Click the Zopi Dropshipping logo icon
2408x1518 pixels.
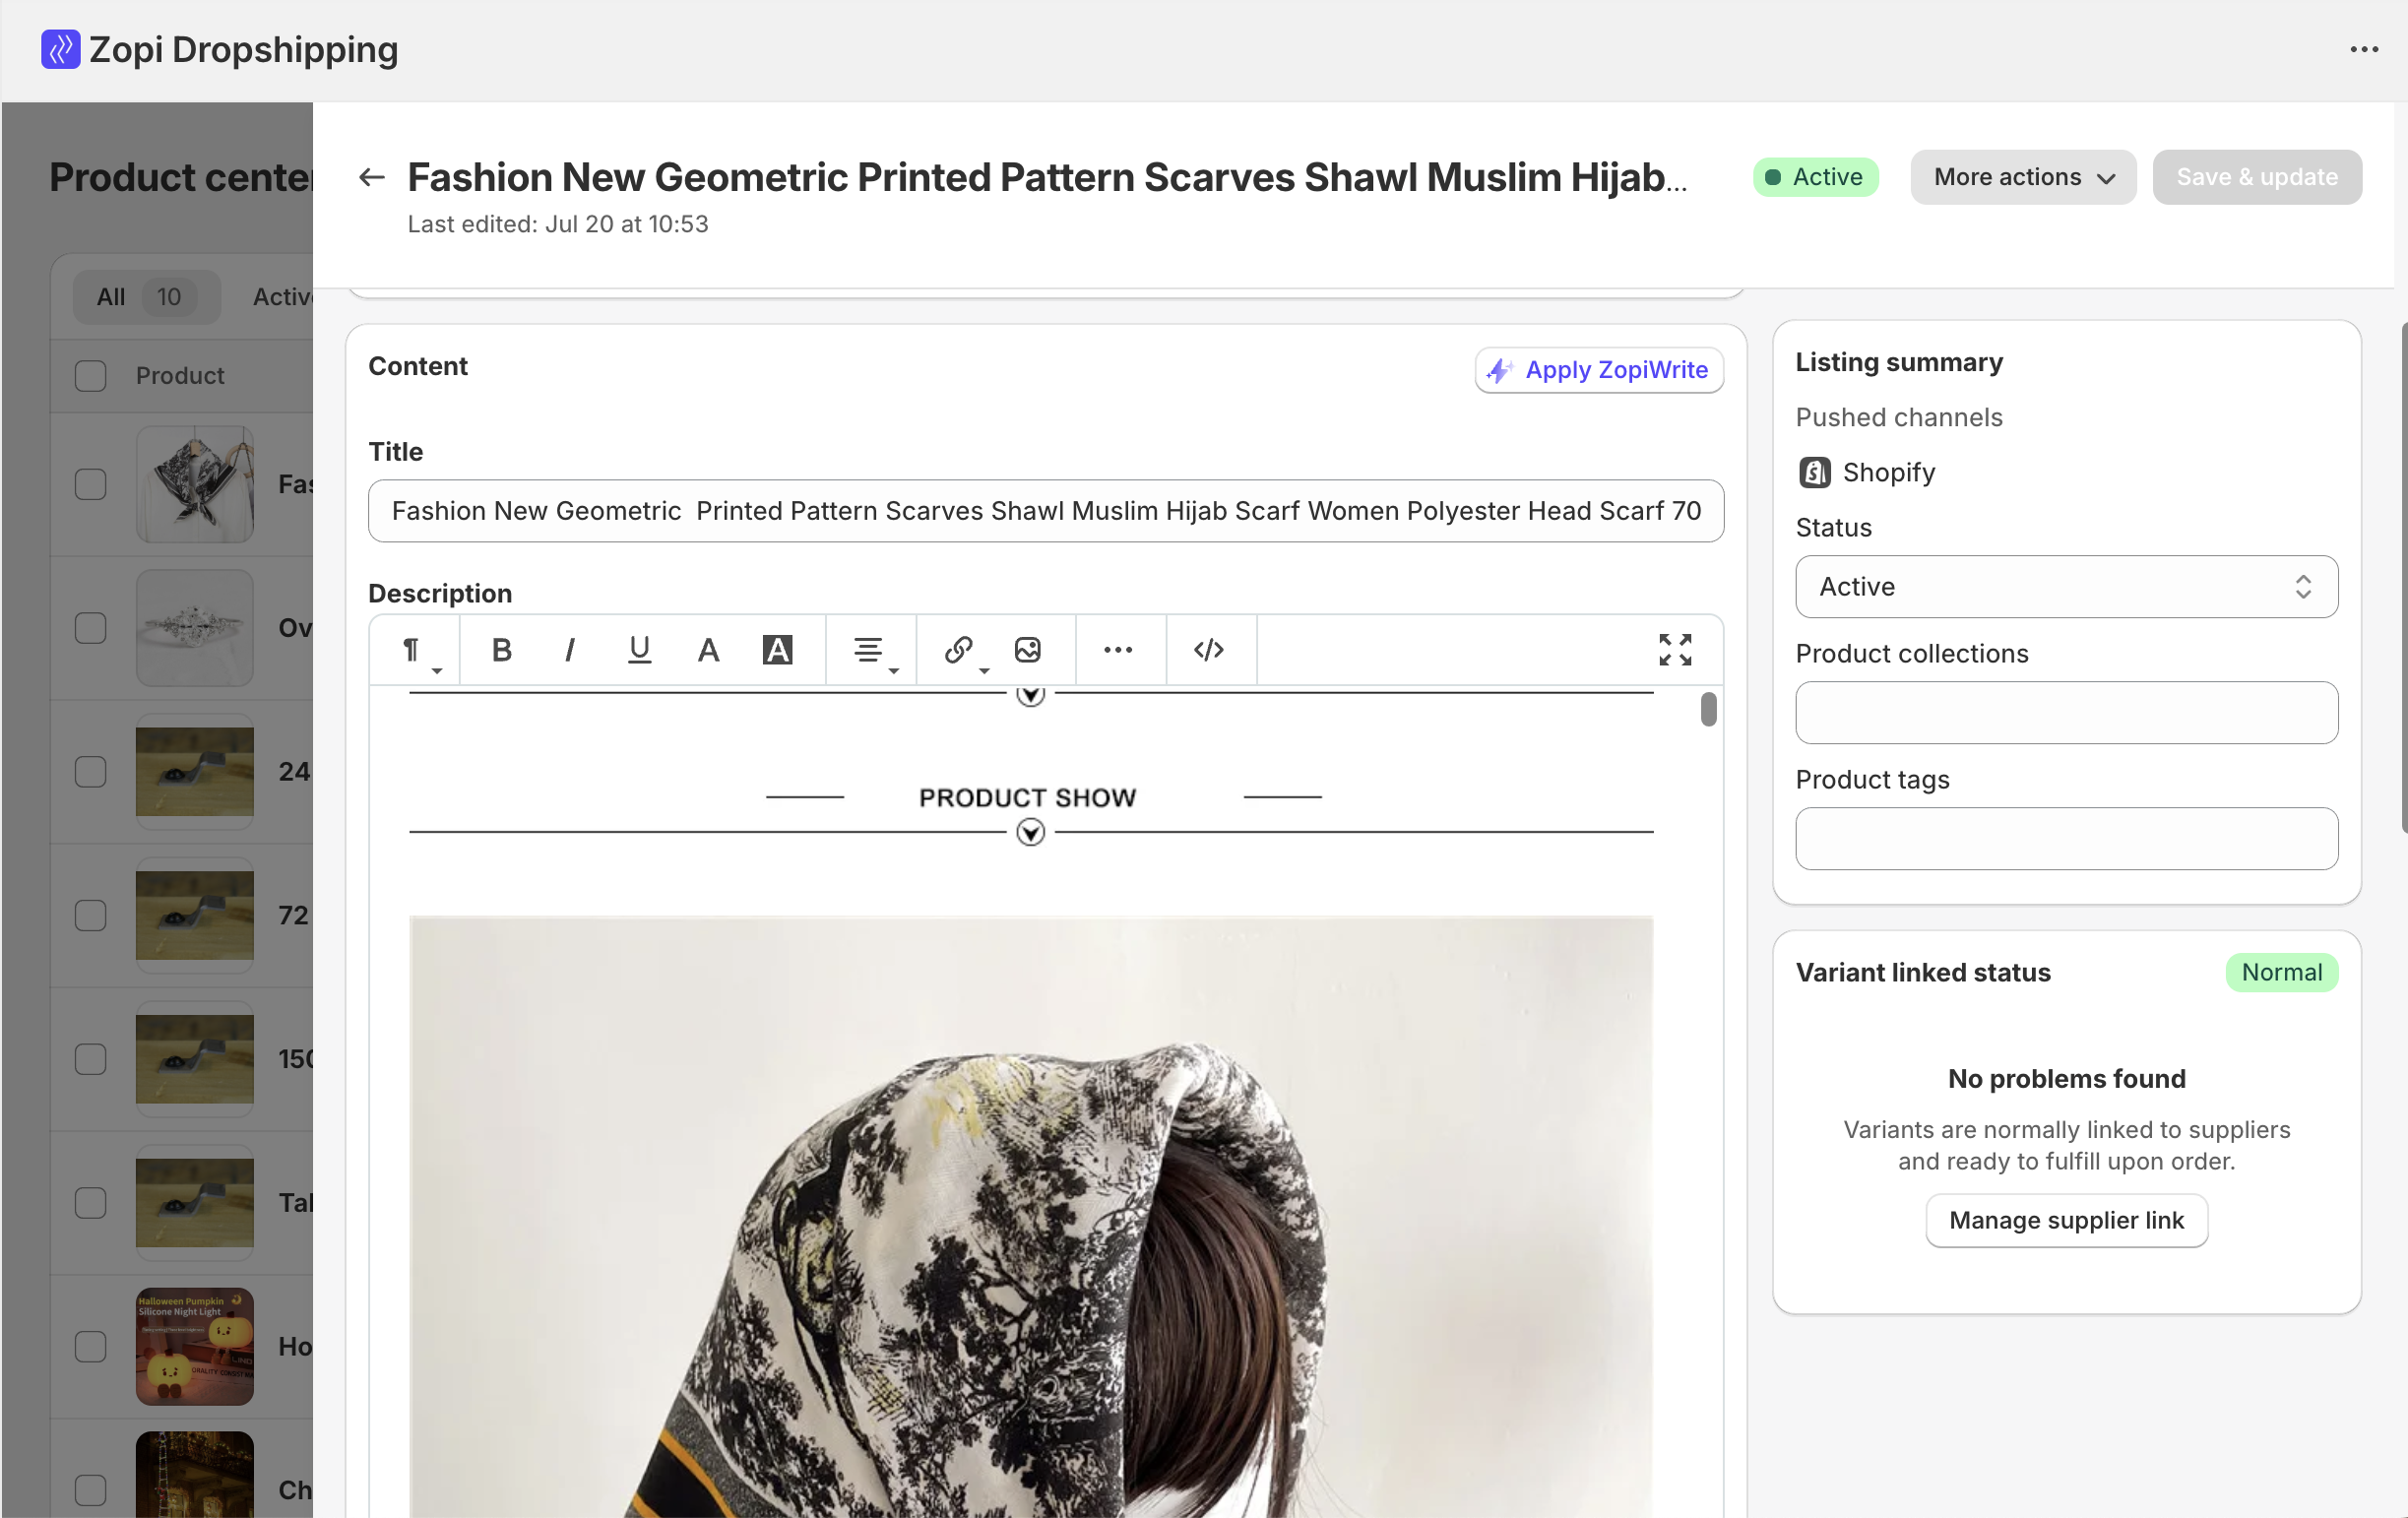pos(60,49)
